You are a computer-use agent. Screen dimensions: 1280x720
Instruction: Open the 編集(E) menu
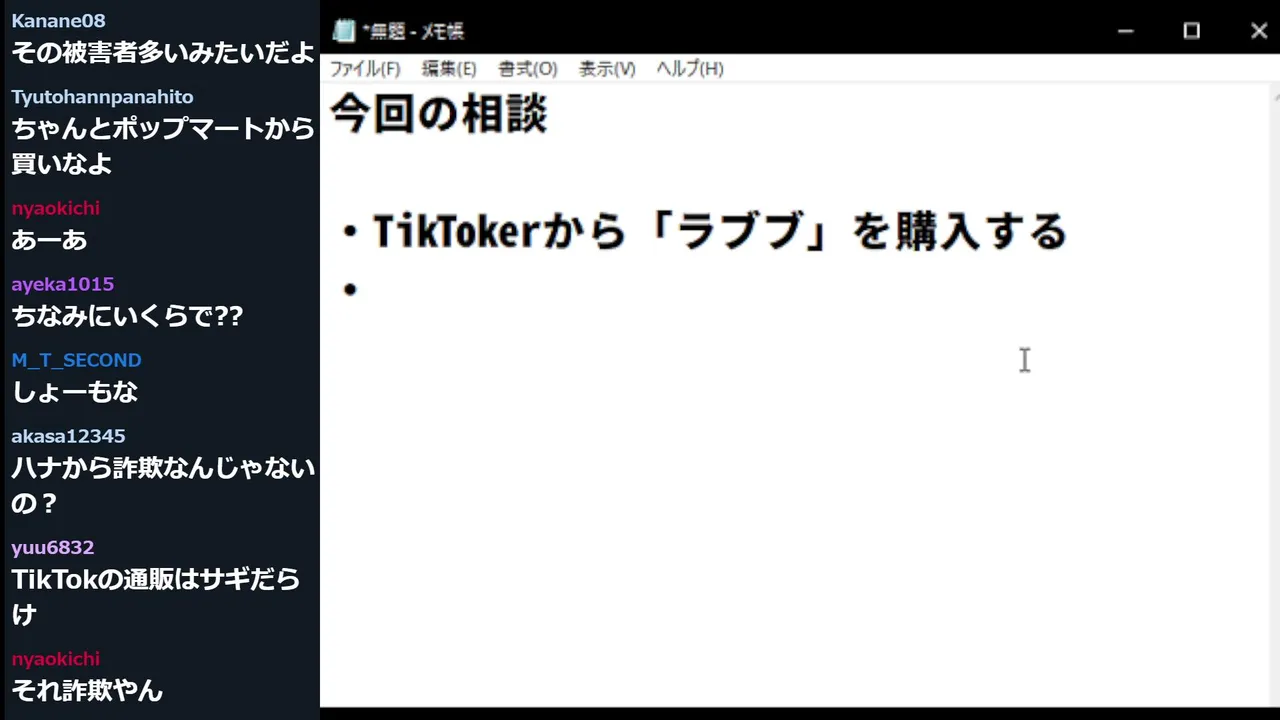point(449,68)
